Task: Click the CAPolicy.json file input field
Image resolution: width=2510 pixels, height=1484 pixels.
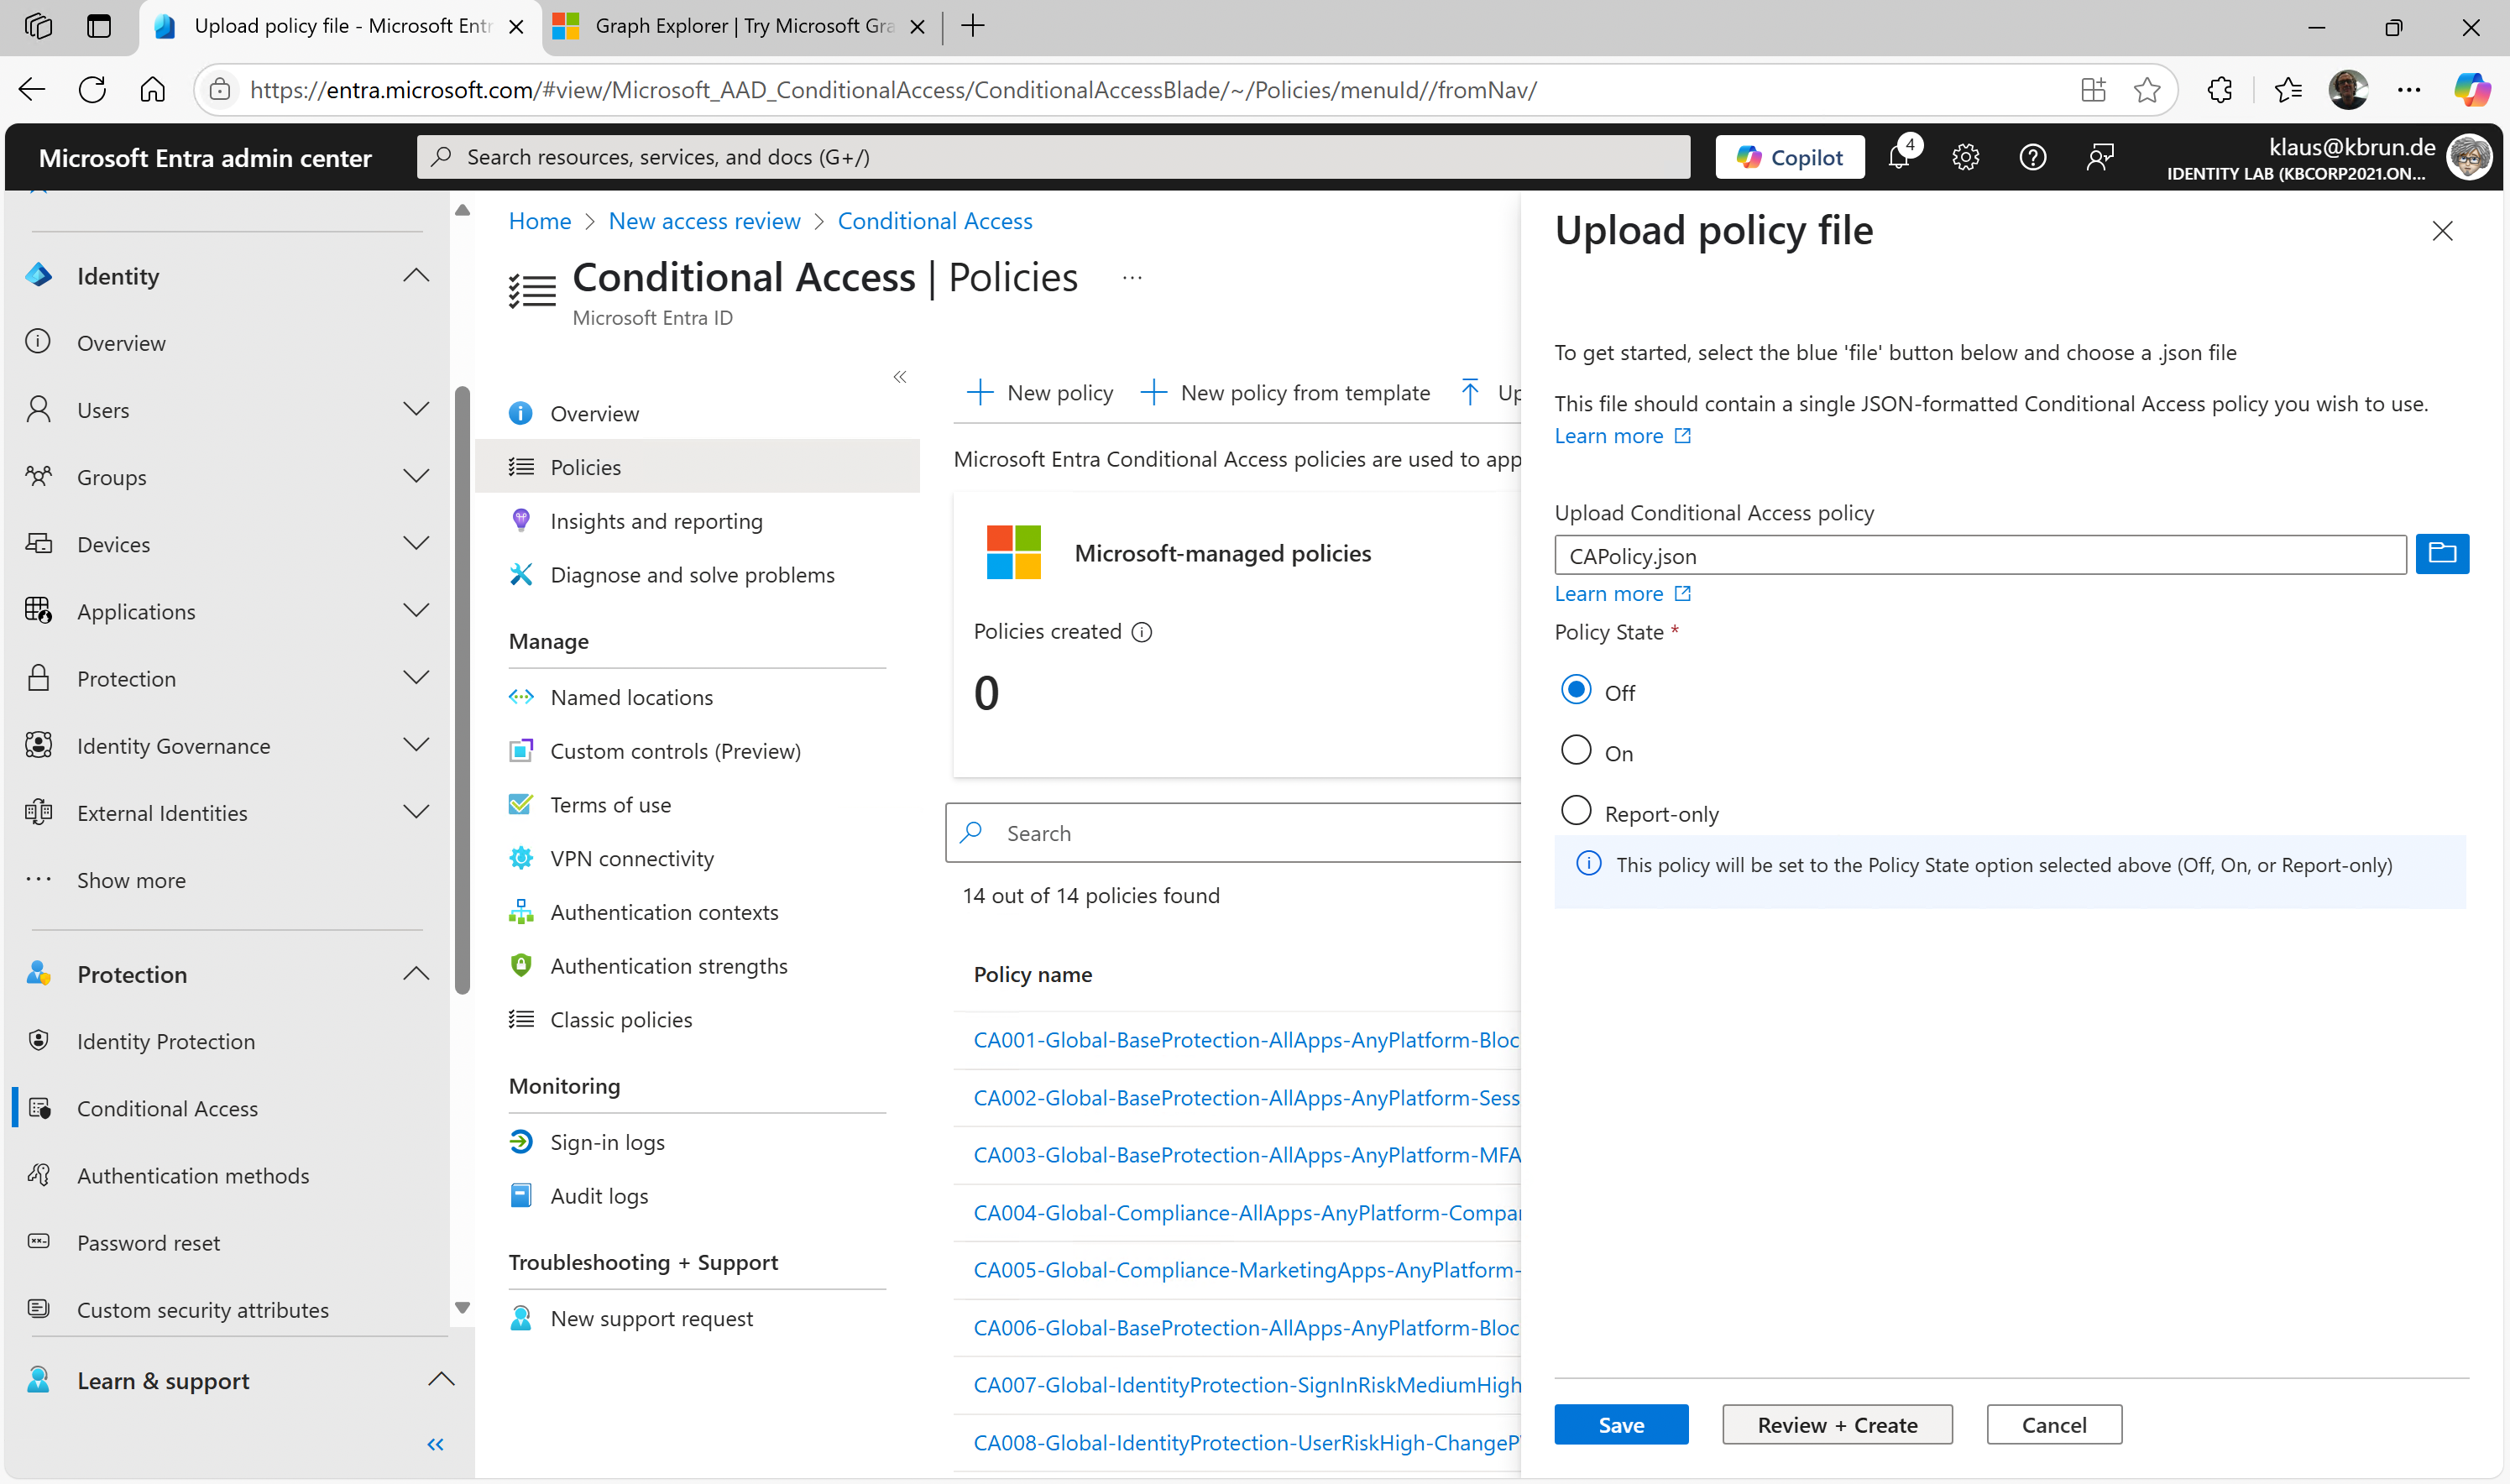Action: [1980, 555]
